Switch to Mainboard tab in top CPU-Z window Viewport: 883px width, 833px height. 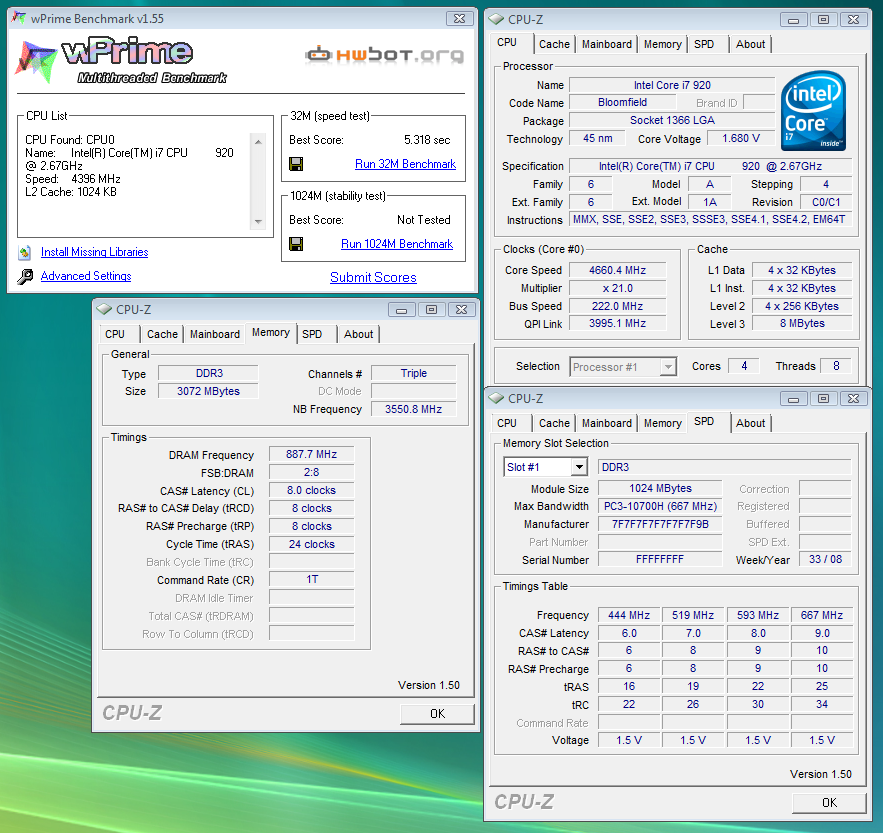[x=606, y=44]
